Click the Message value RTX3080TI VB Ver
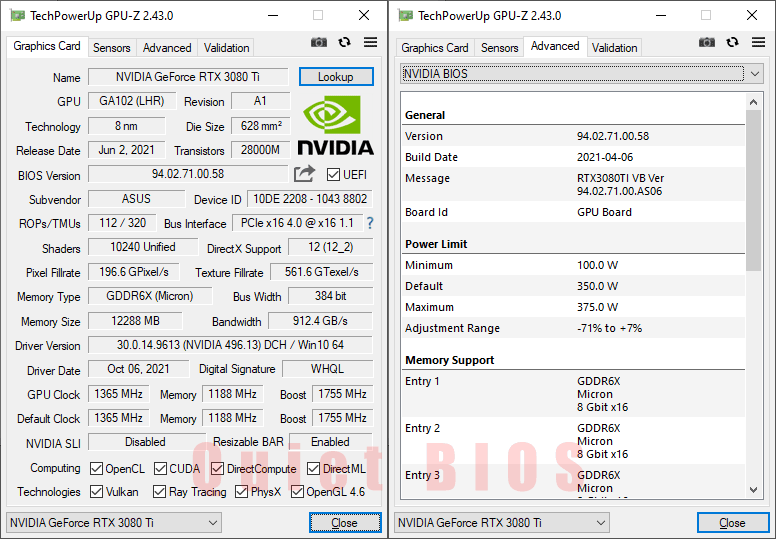This screenshot has height=539, width=776. (620, 178)
